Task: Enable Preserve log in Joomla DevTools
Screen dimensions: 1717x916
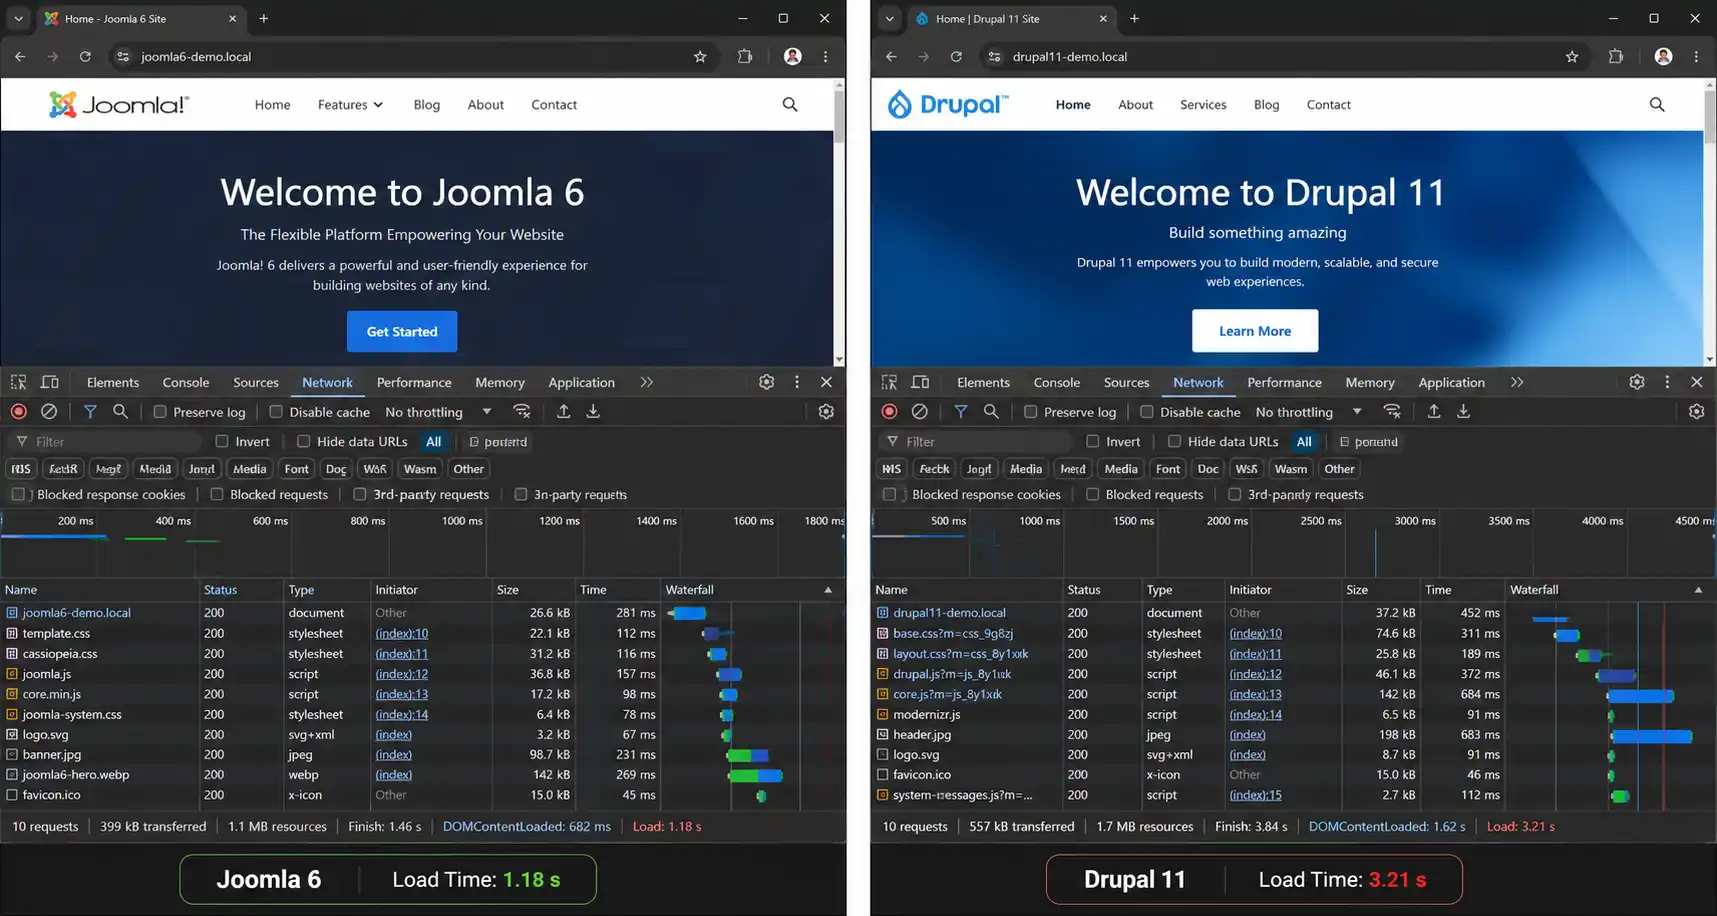Action: (160, 412)
